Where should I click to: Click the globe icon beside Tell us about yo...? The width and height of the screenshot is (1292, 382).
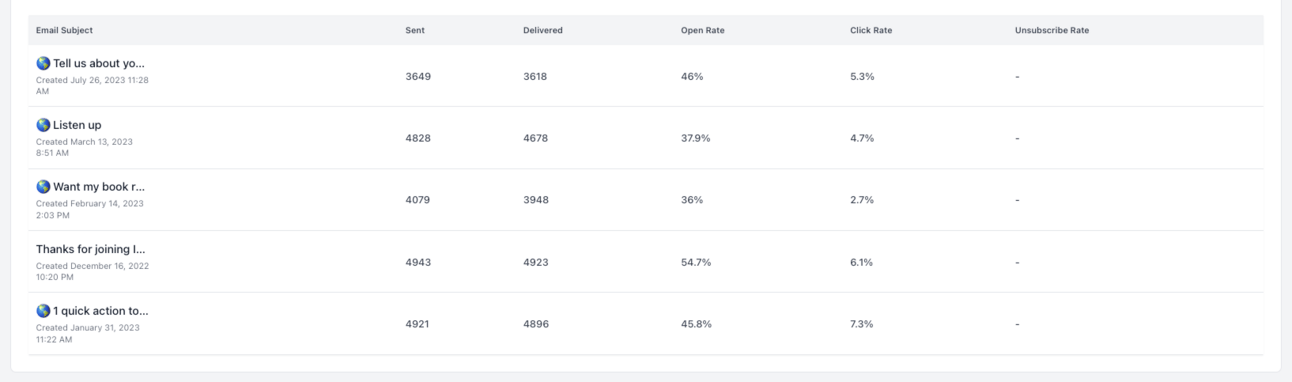point(43,63)
